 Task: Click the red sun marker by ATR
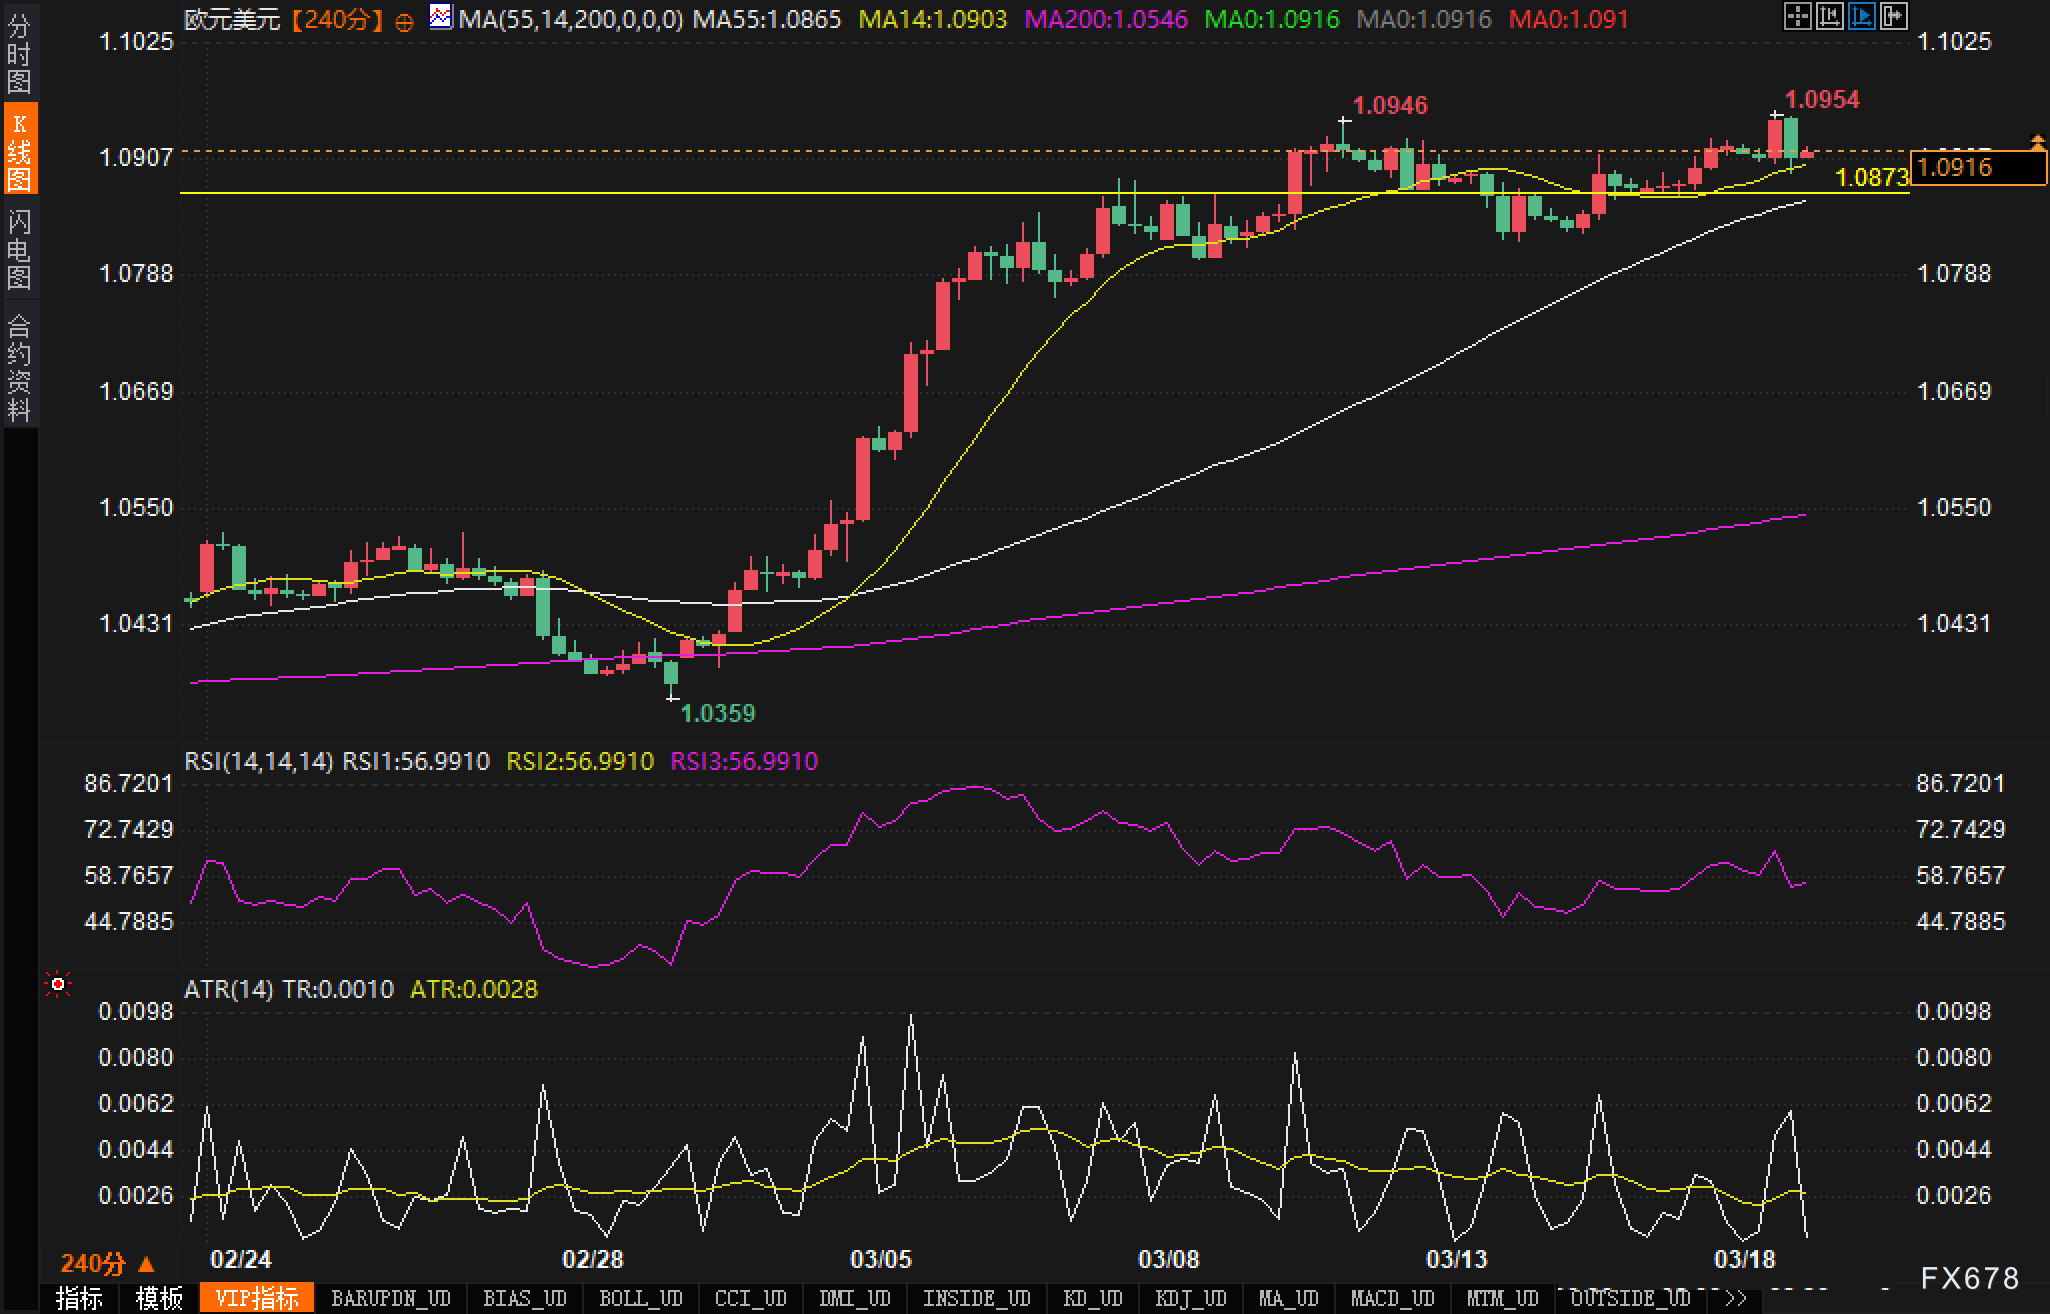pyautogui.click(x=58, y=986)
